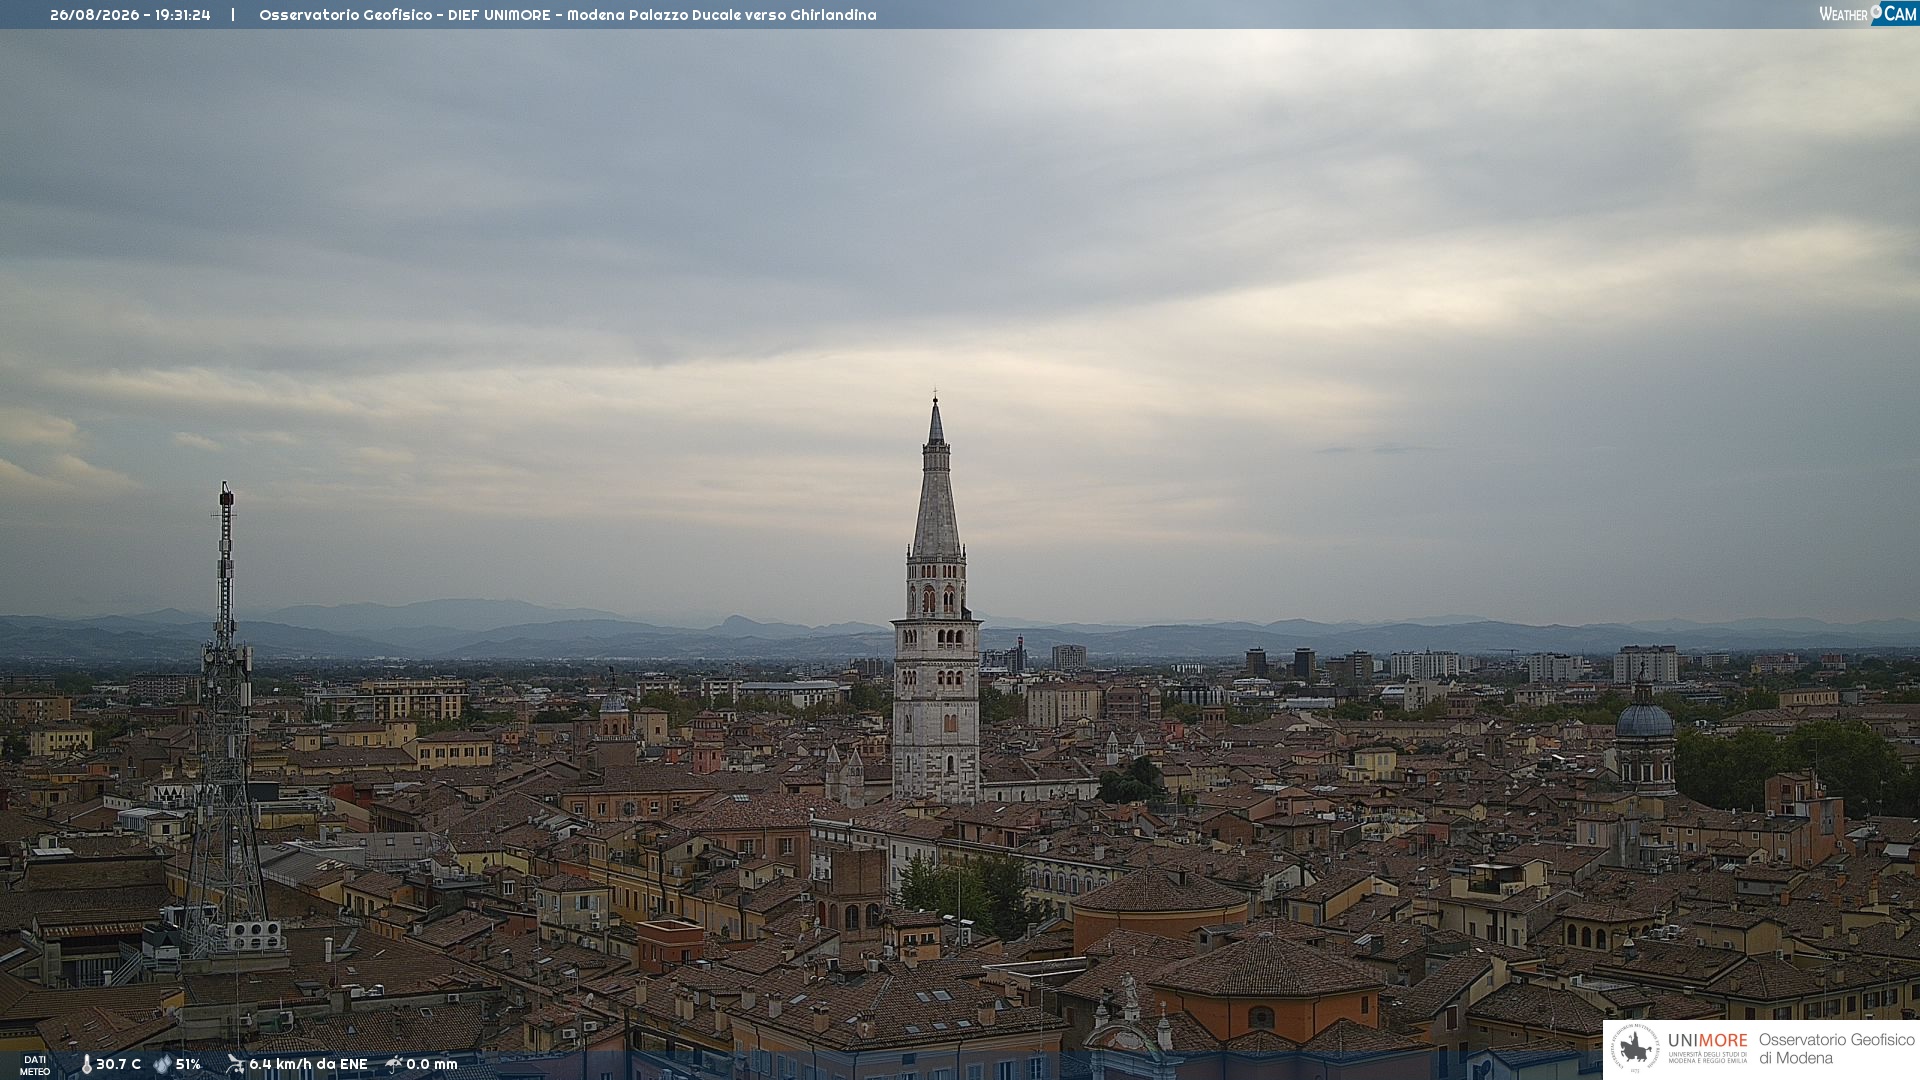This screenshot has height=1080, width=1920.
Task: Click the rain umbrella icon
Action: click(394, 1064)
